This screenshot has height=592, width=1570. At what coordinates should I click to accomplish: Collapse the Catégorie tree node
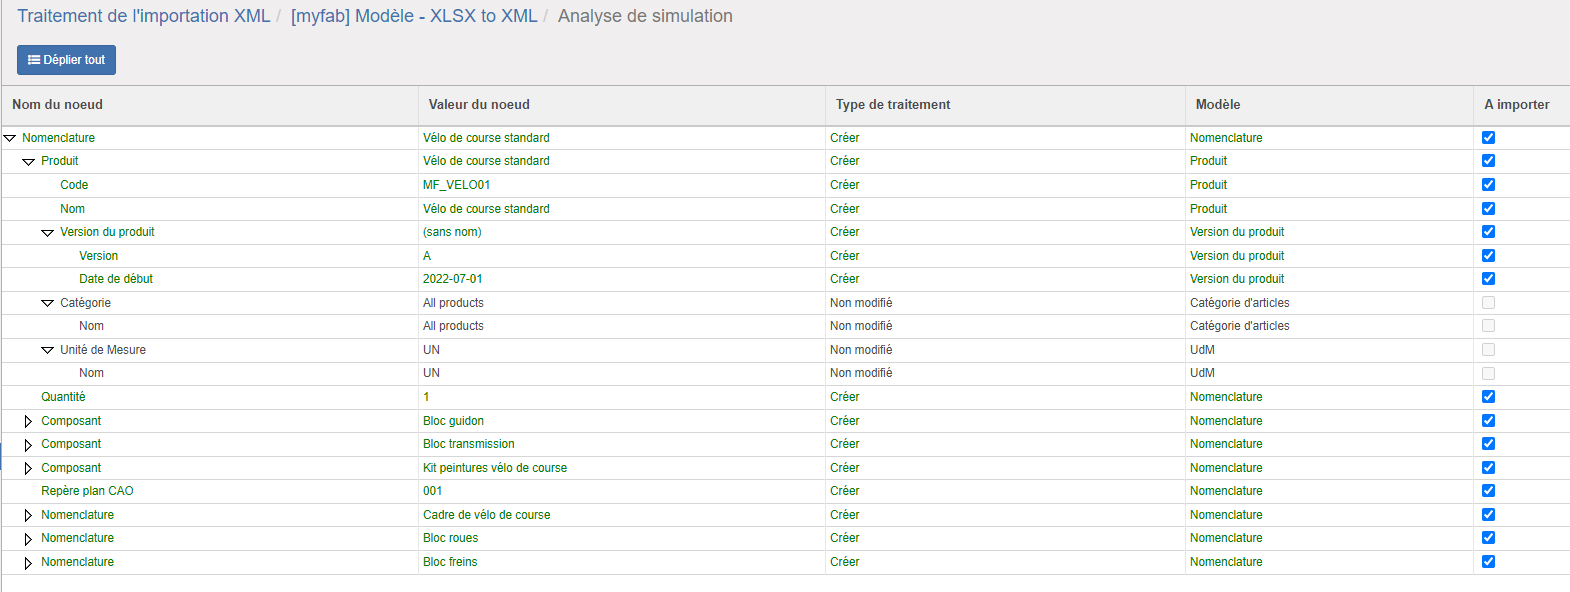[x=47, y=303]
